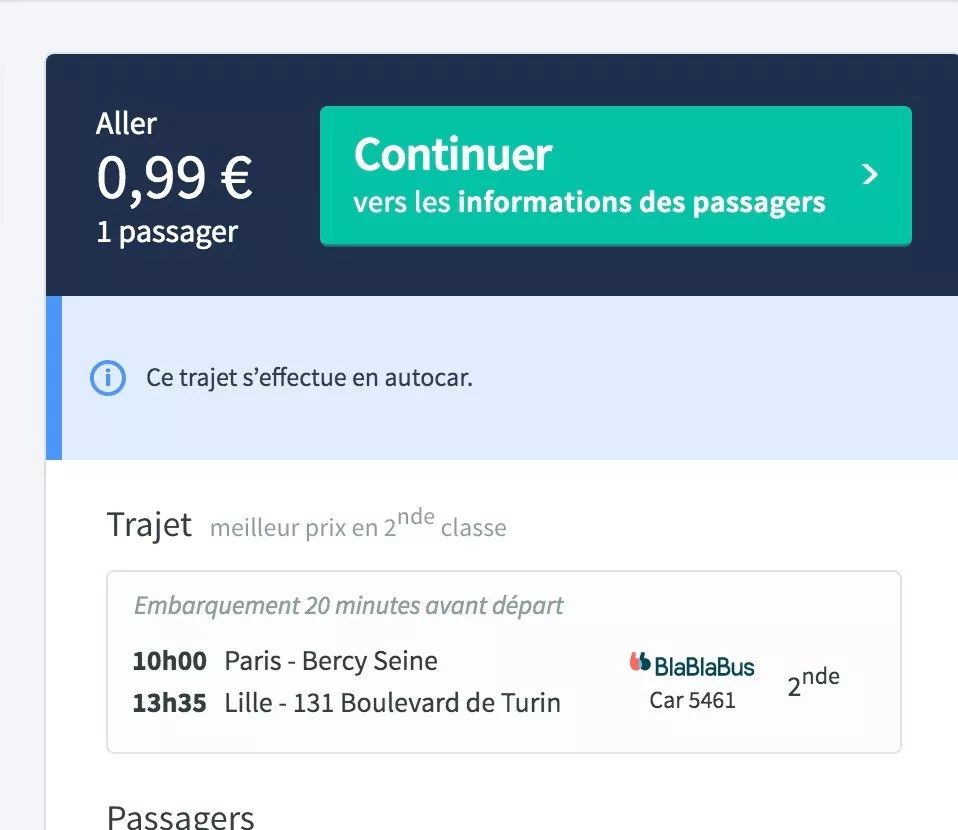This screenshot has height=830, width=958.
Task: Click Paris - Bercy Seine departure stop
Action: coord(331,661)
